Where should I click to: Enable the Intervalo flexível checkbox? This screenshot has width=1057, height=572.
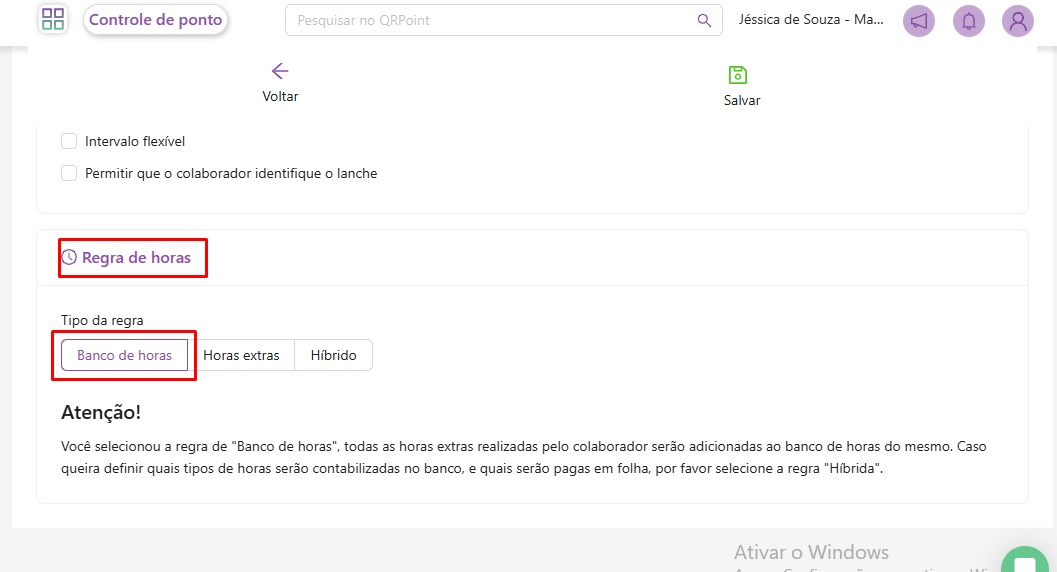click(x=69, y=141)
